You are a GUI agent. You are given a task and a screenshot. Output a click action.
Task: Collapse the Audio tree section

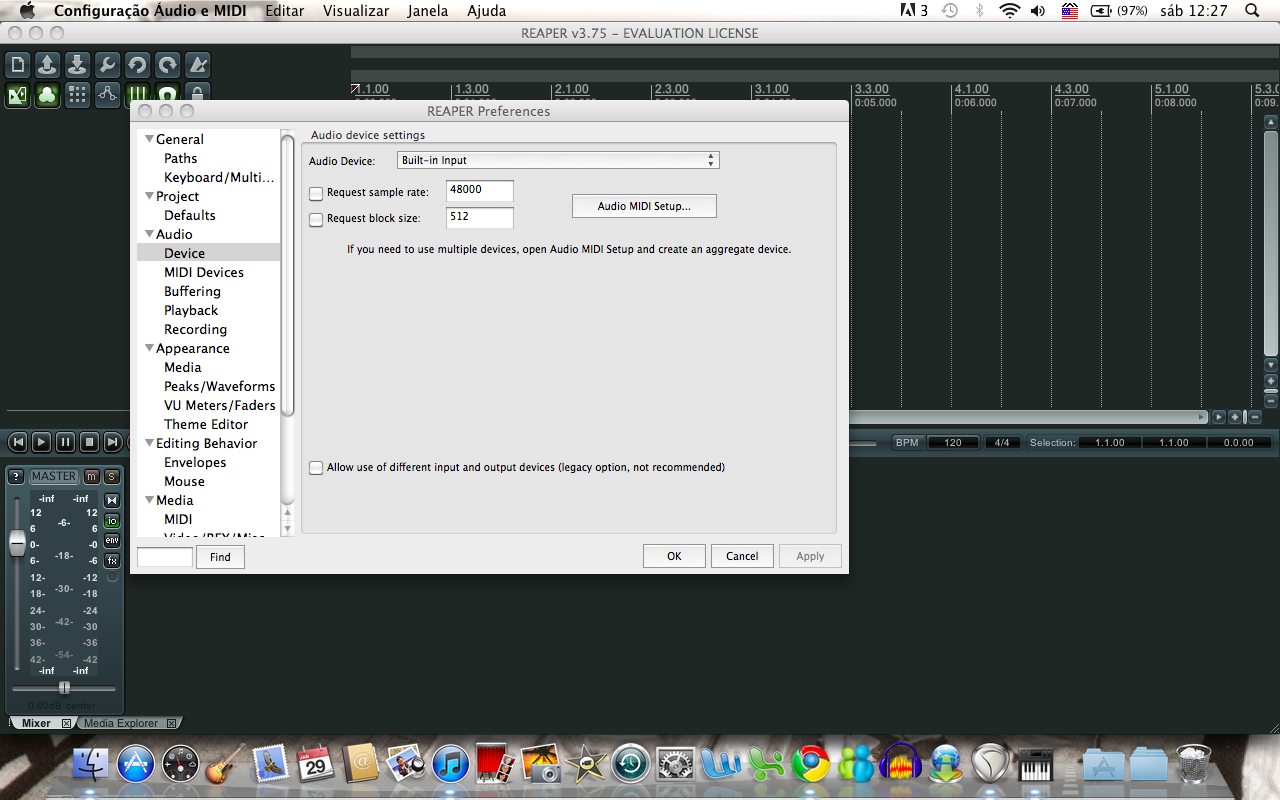click(x=150, y=234)
